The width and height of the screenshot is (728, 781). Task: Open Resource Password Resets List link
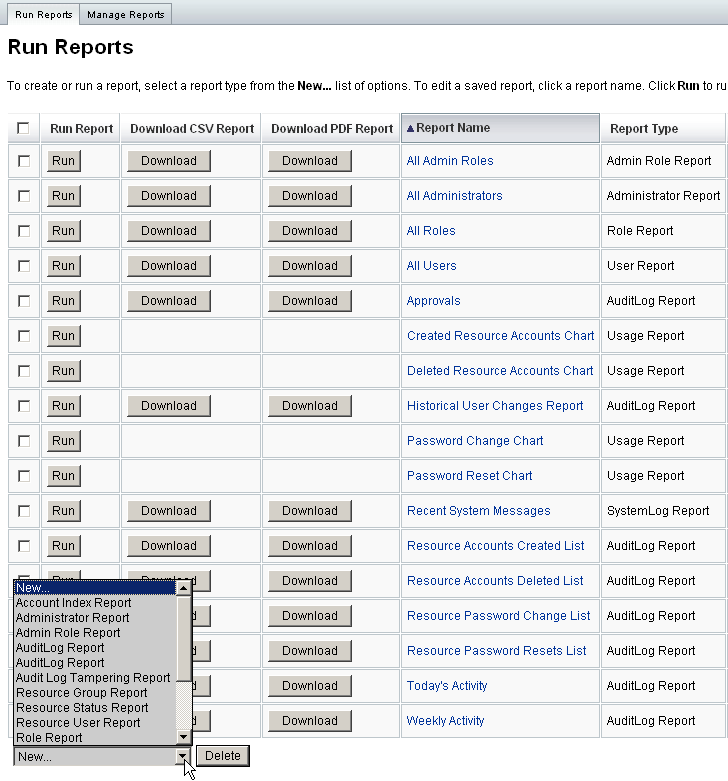coord(496,651)
